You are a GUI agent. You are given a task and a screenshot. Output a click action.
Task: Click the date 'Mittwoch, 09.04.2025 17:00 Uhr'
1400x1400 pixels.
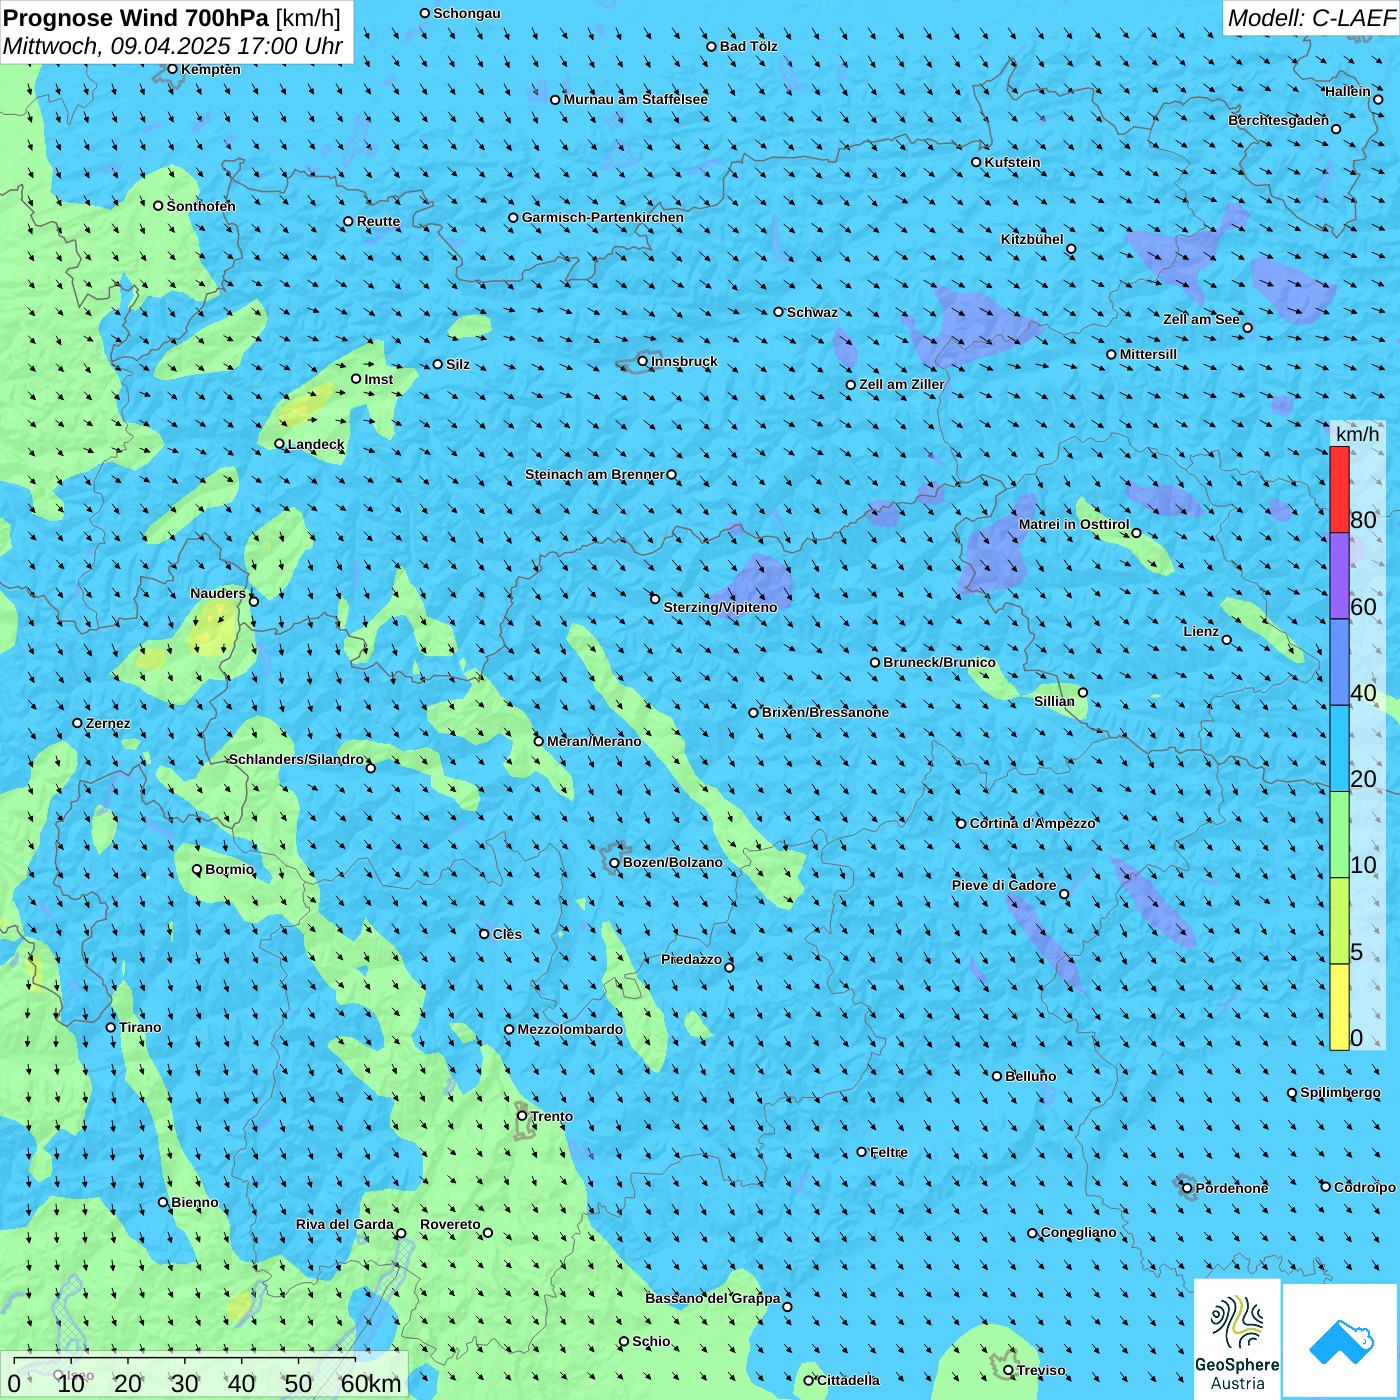tap(173, 46)
